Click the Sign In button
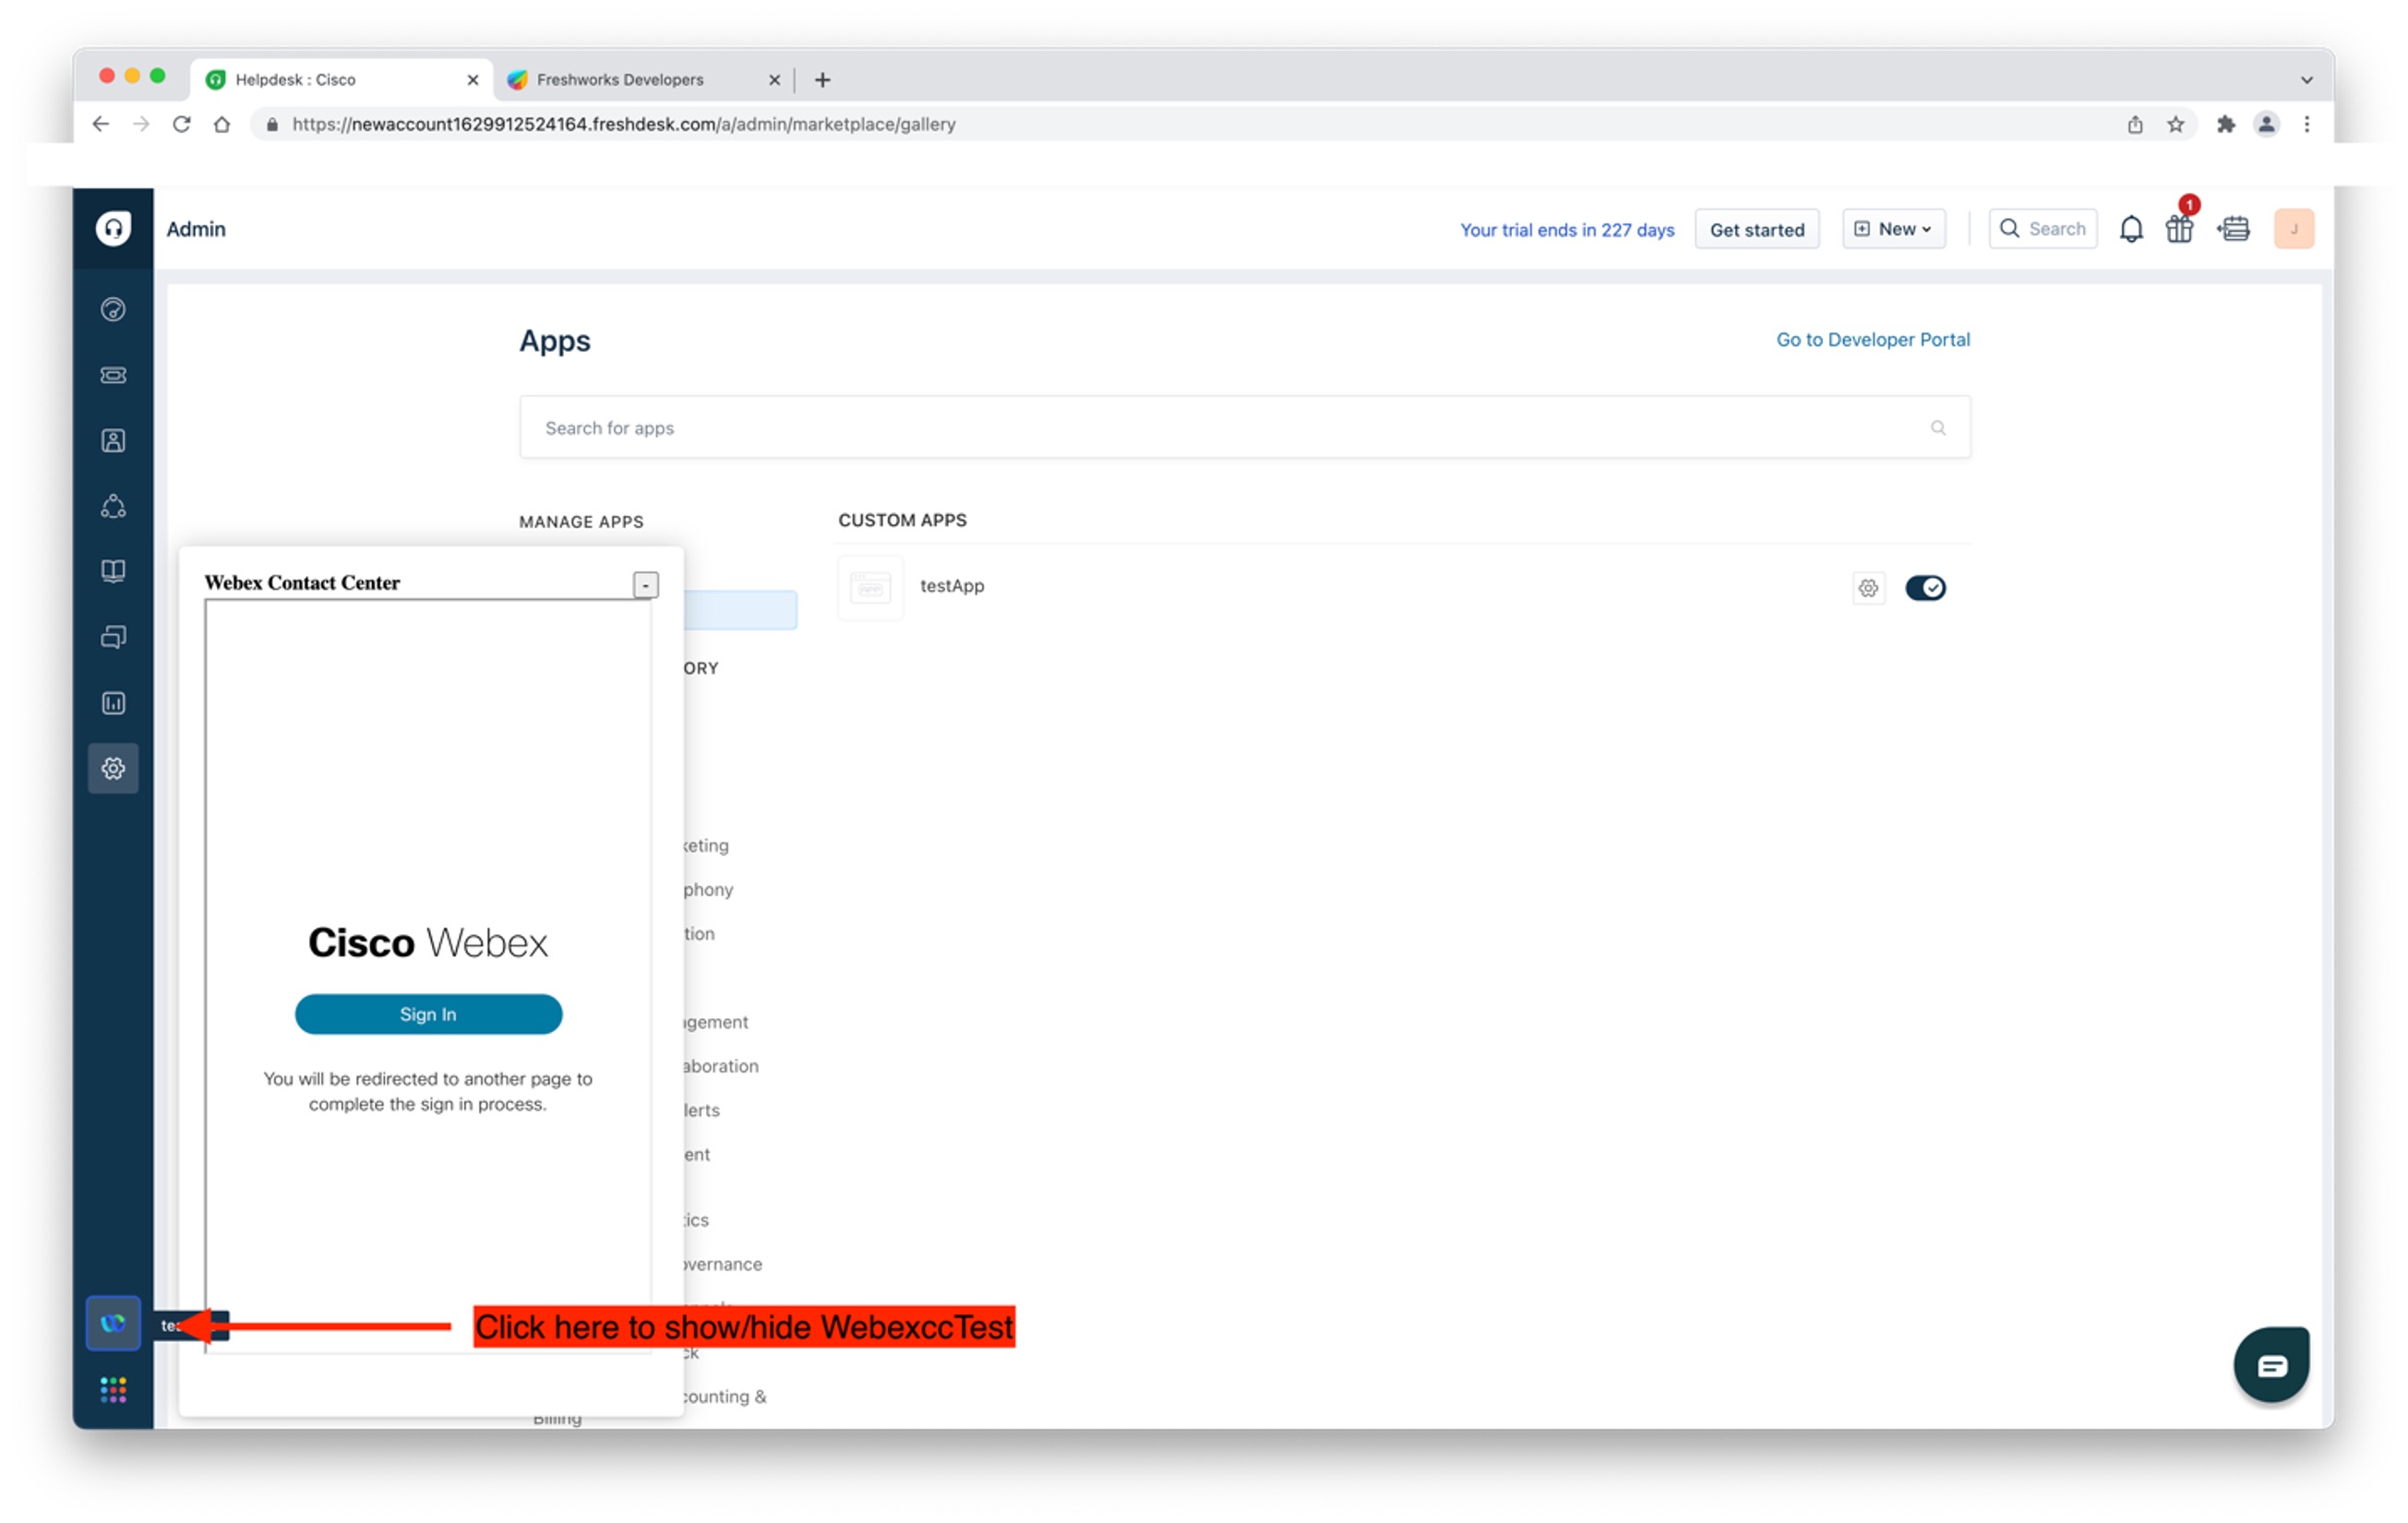 (x=428, y=1014)
